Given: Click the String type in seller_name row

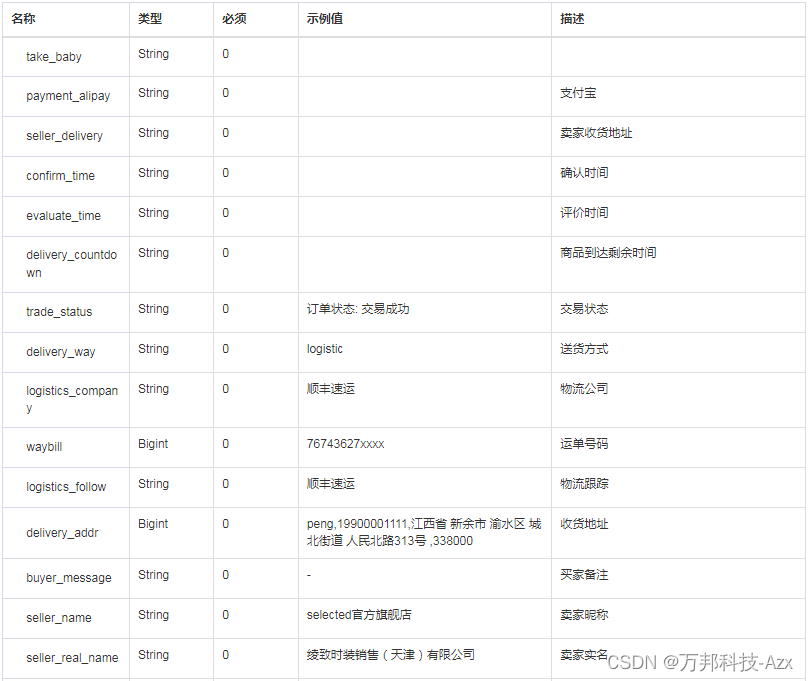Looking at the screenshot, I should [x=154, y=615].
